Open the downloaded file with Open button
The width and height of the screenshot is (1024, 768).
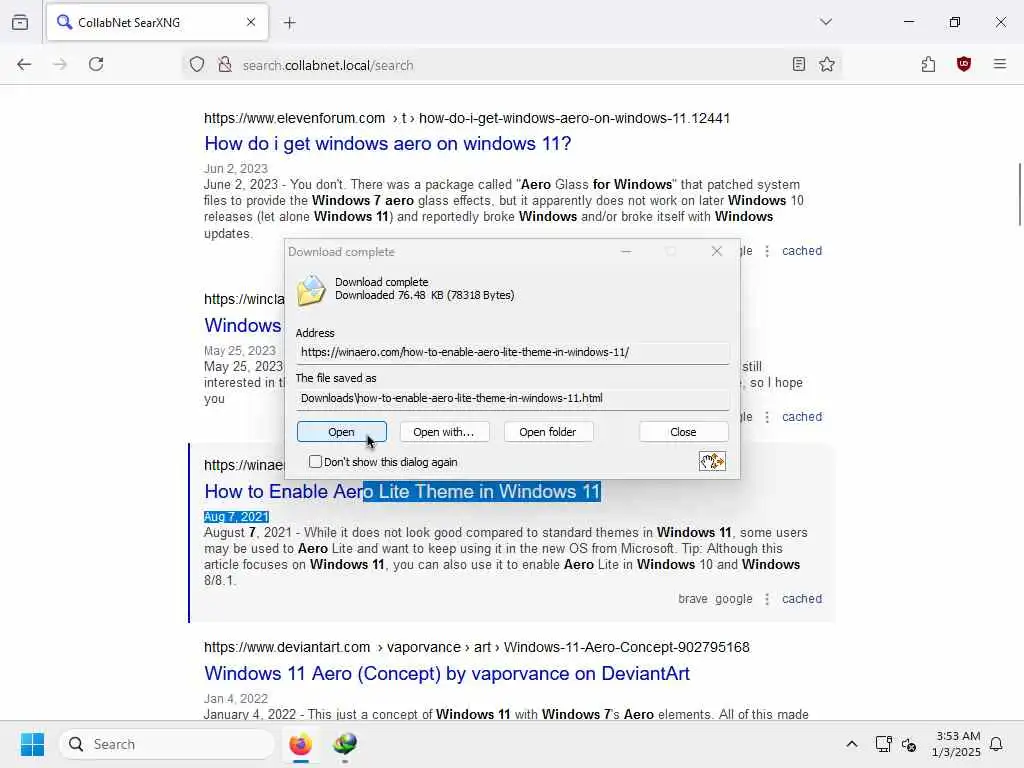click(342, 432)
